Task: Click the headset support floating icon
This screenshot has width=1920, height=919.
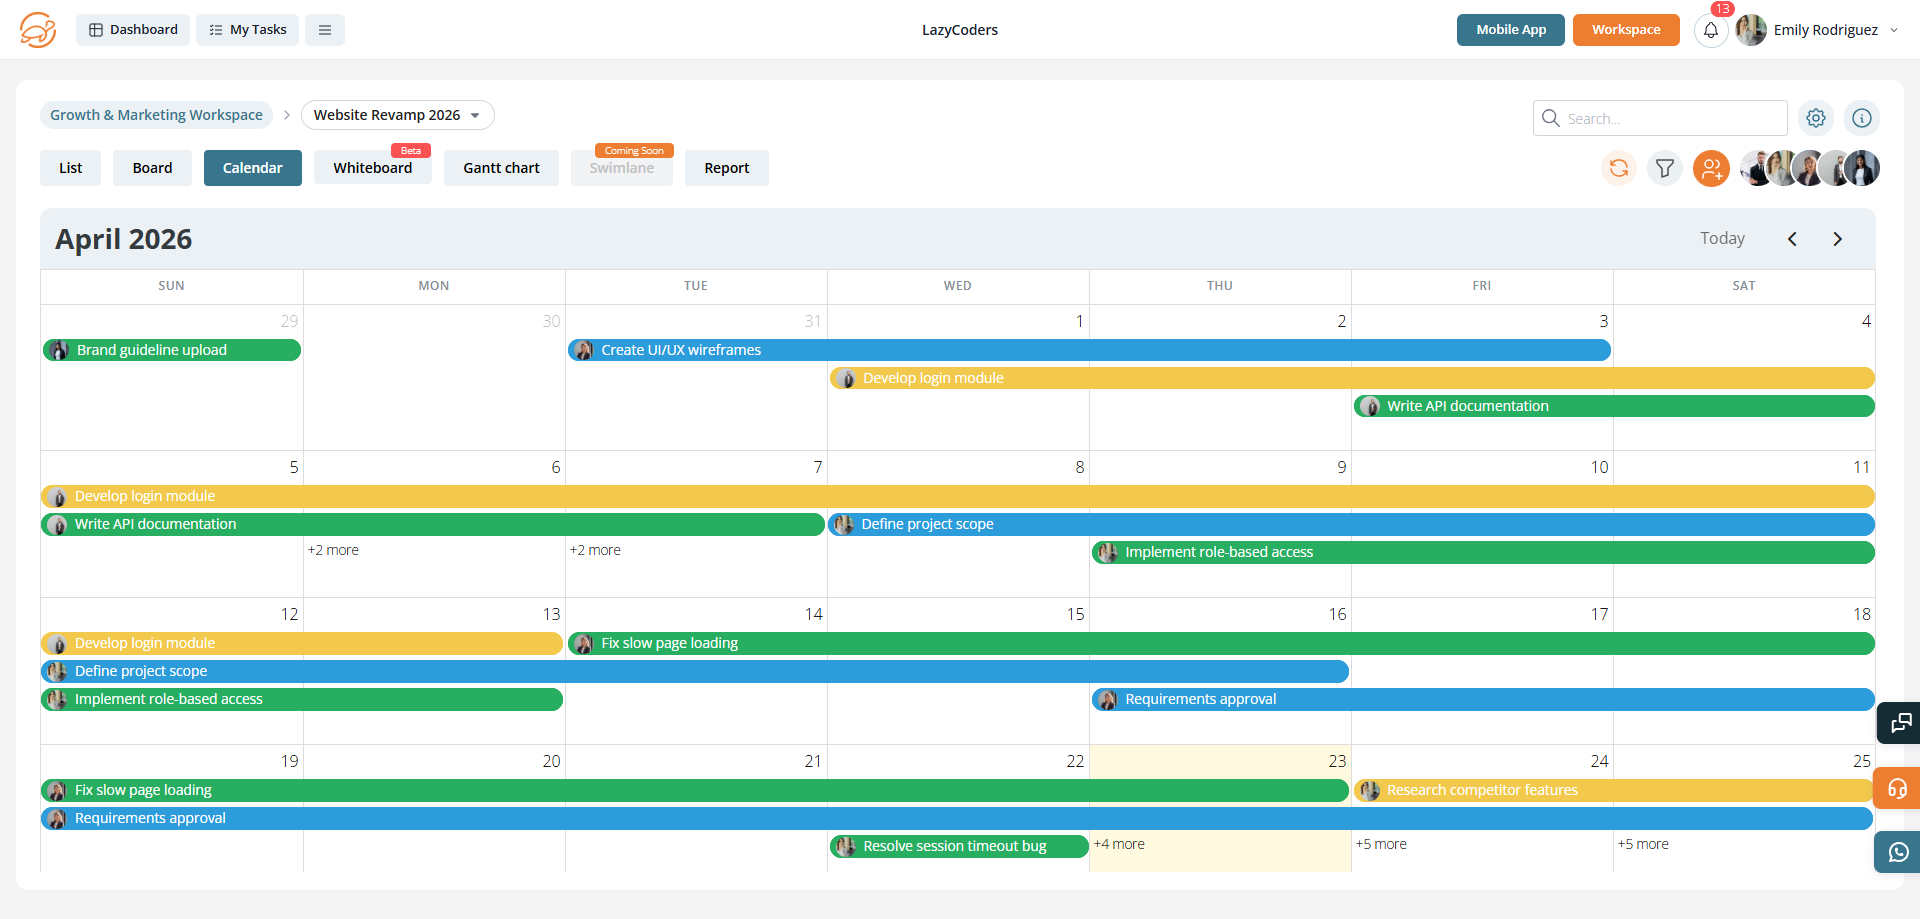Action: (x=1898, y=788)
